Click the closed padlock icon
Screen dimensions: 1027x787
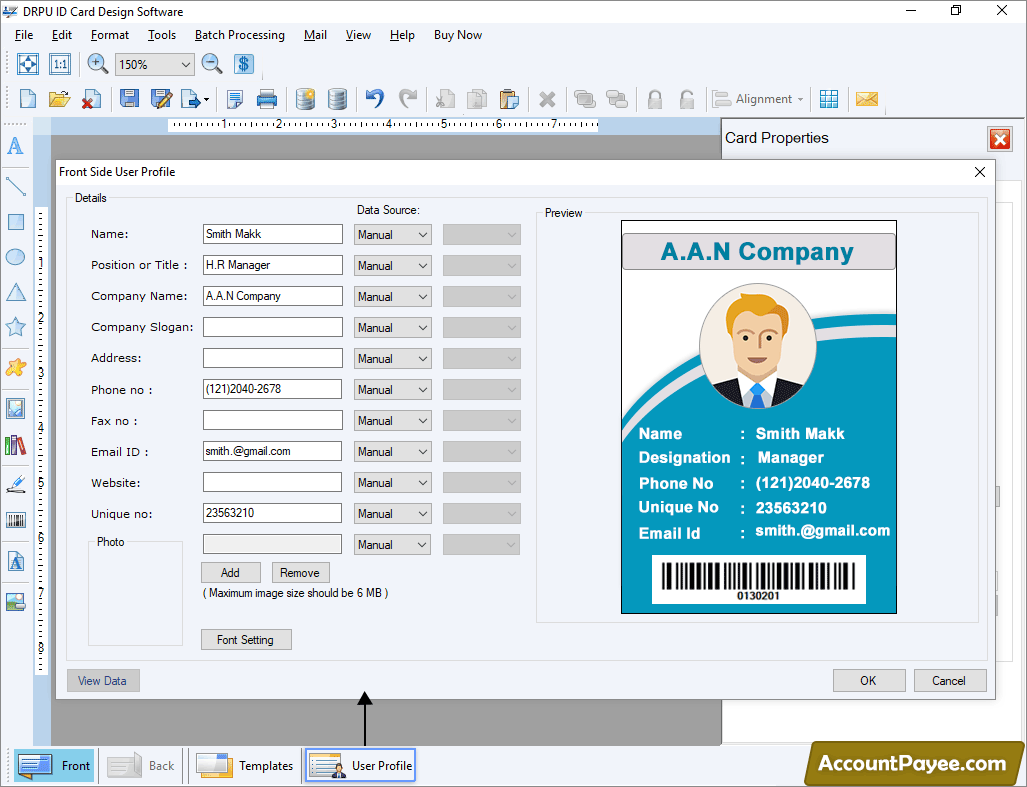654,99
